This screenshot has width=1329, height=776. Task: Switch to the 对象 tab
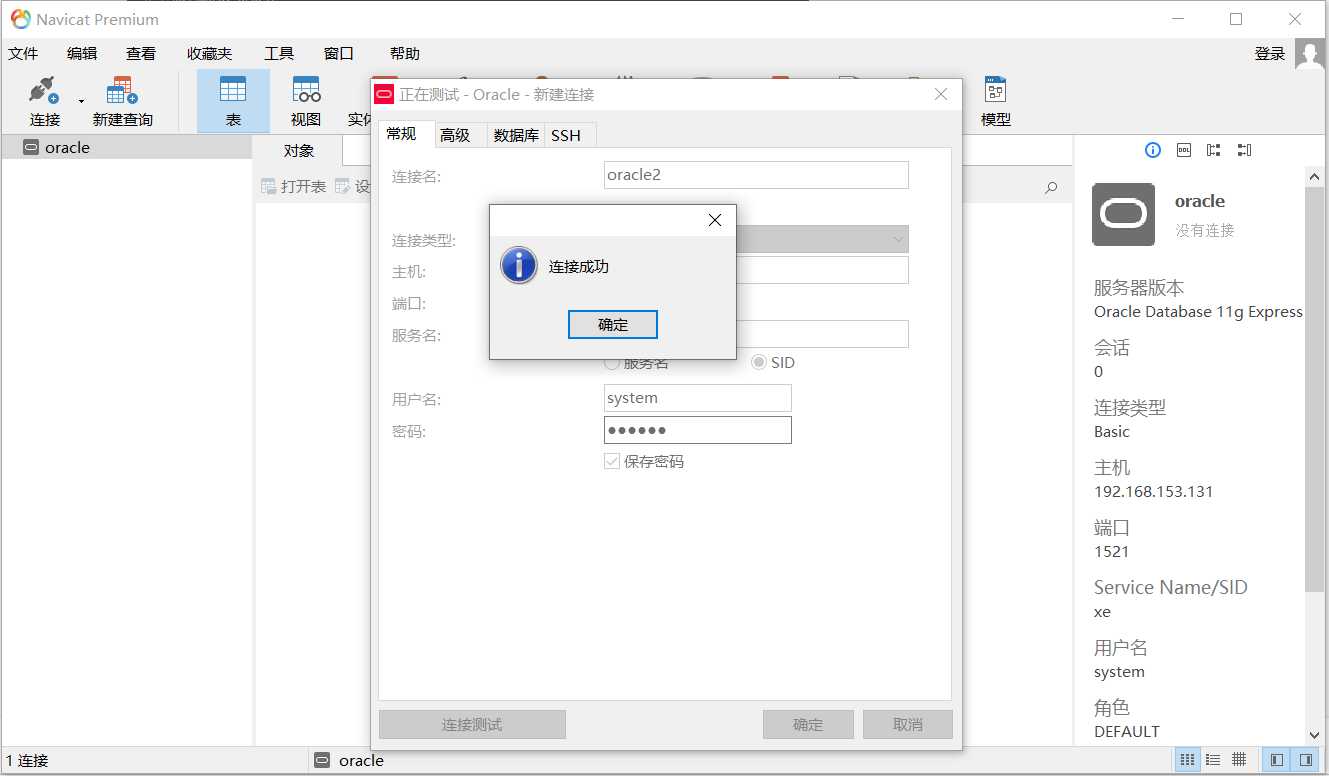tap(298, 151)
